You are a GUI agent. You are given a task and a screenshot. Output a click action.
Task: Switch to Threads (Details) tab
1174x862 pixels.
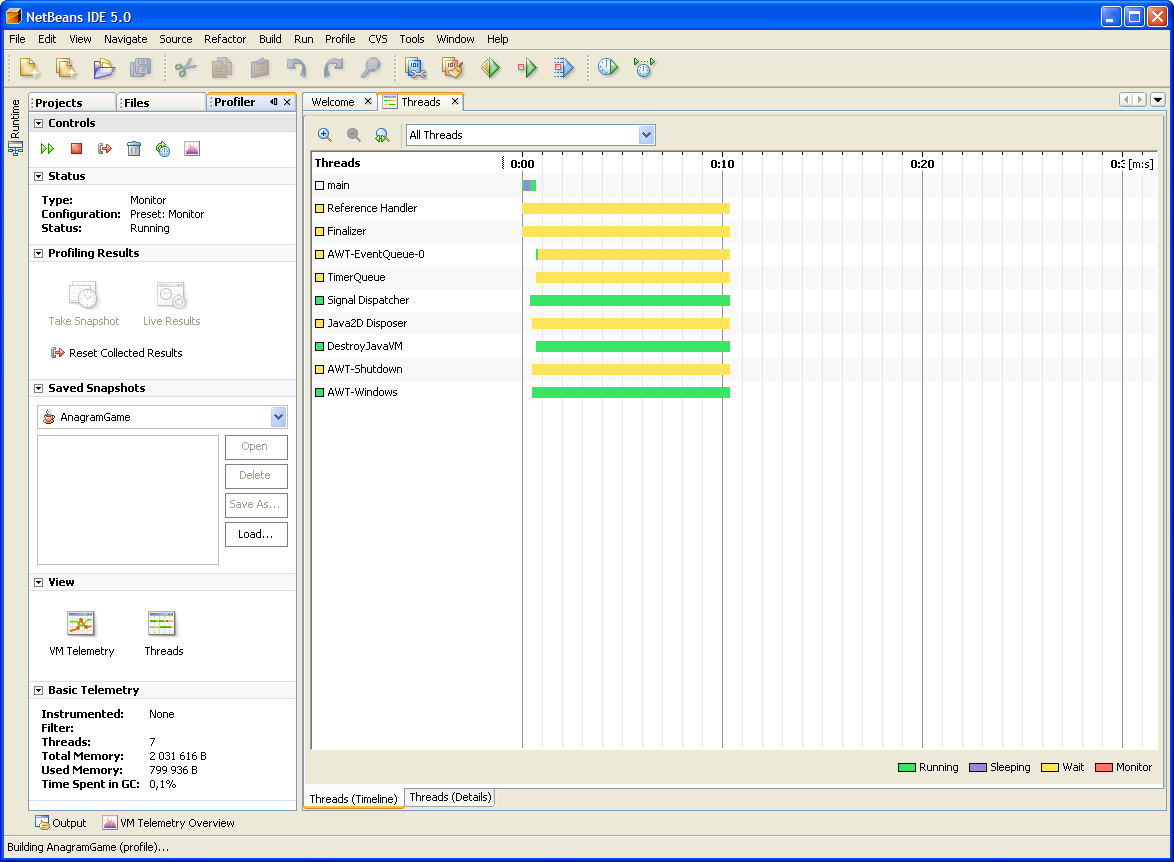450,797
